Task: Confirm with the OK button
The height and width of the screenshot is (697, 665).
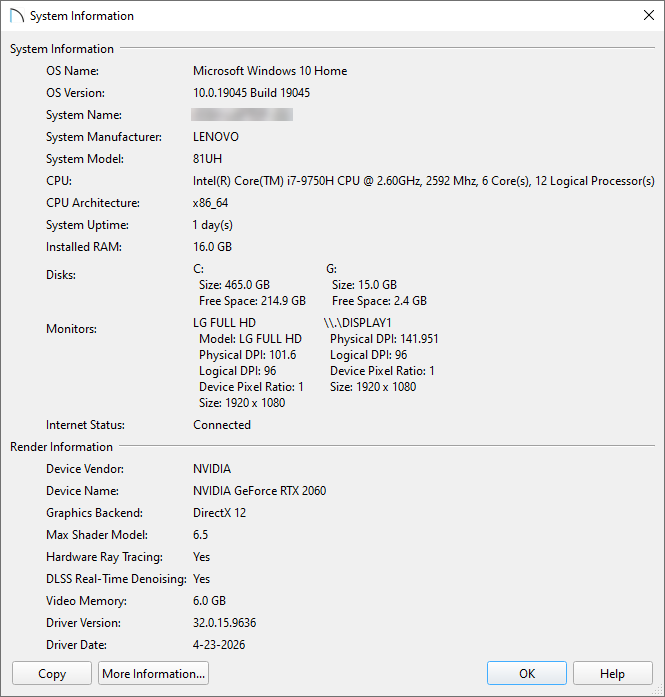Action: (527, 673)
